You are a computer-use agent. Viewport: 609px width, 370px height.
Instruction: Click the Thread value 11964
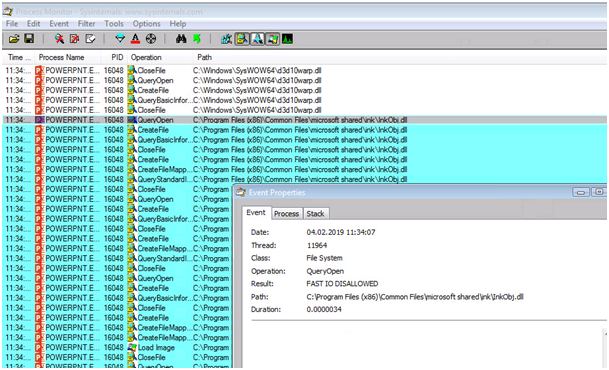pos(317,245)
